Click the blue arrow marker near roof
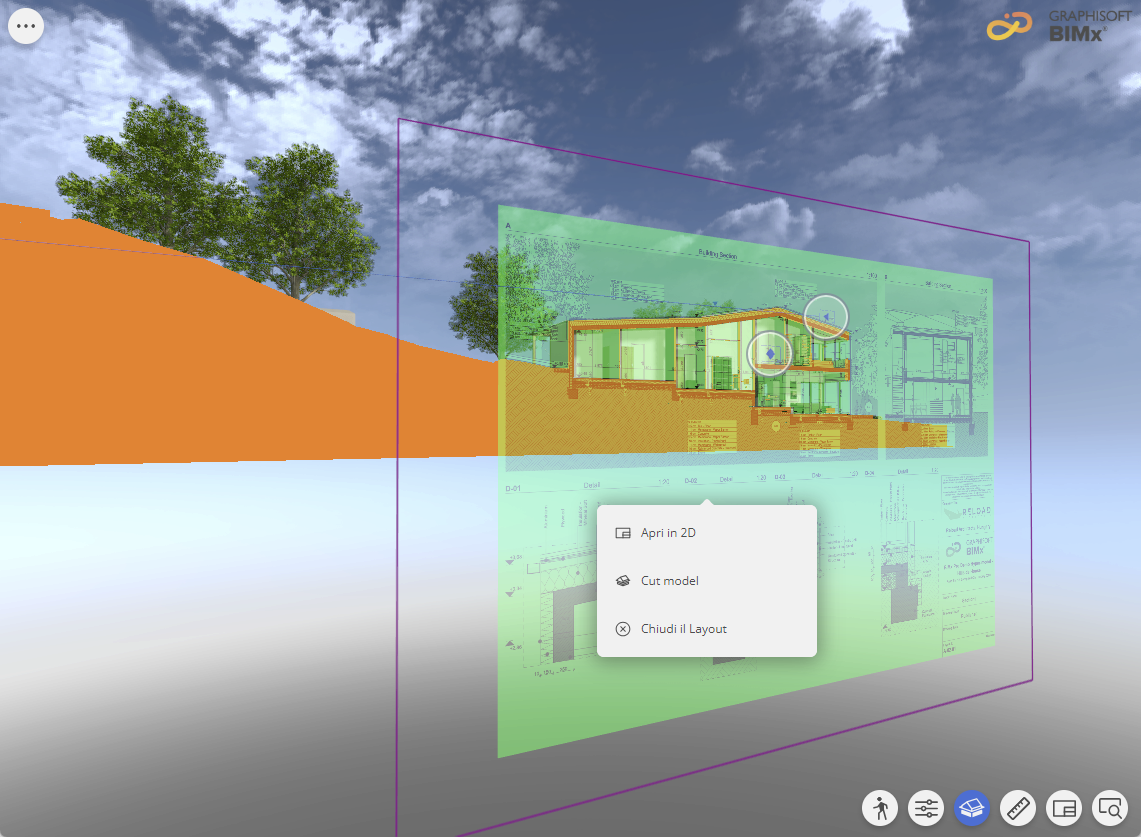 (x=826, y=317)
